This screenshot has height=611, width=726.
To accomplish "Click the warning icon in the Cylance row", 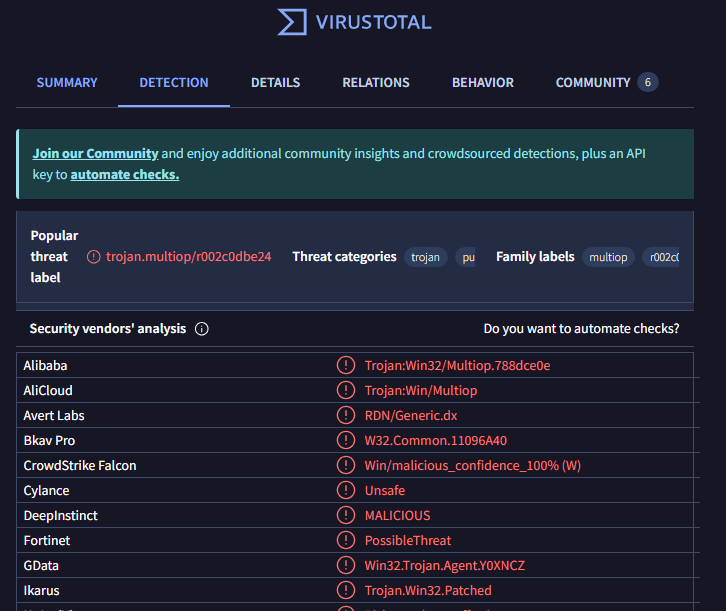I will [345, 490].
